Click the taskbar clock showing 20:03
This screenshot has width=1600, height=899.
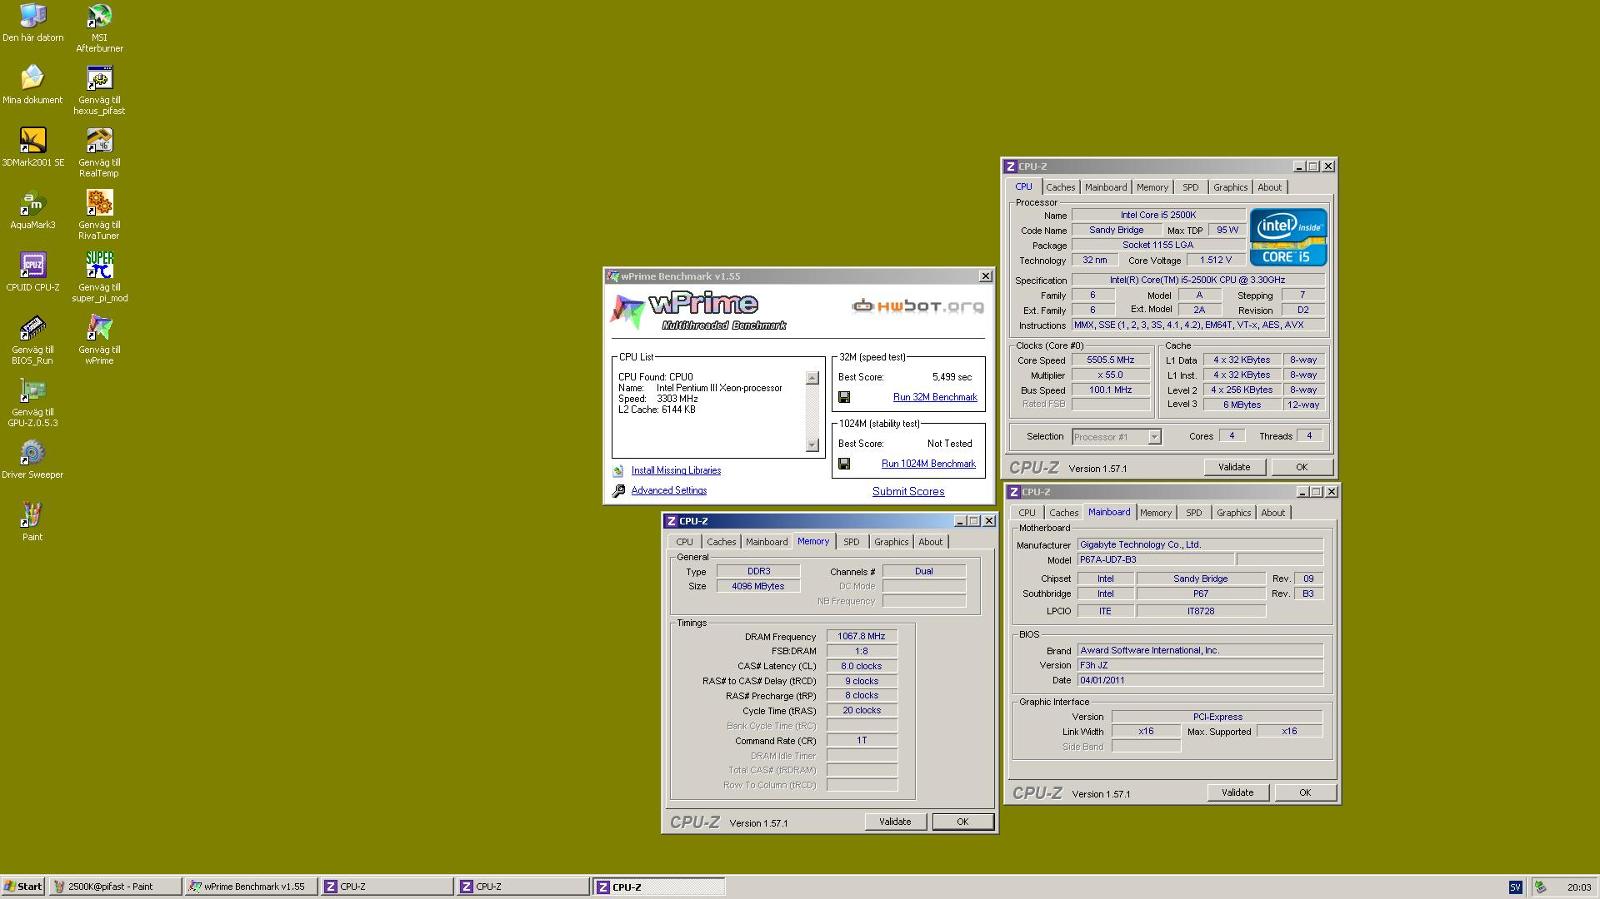coord(1579,887)
